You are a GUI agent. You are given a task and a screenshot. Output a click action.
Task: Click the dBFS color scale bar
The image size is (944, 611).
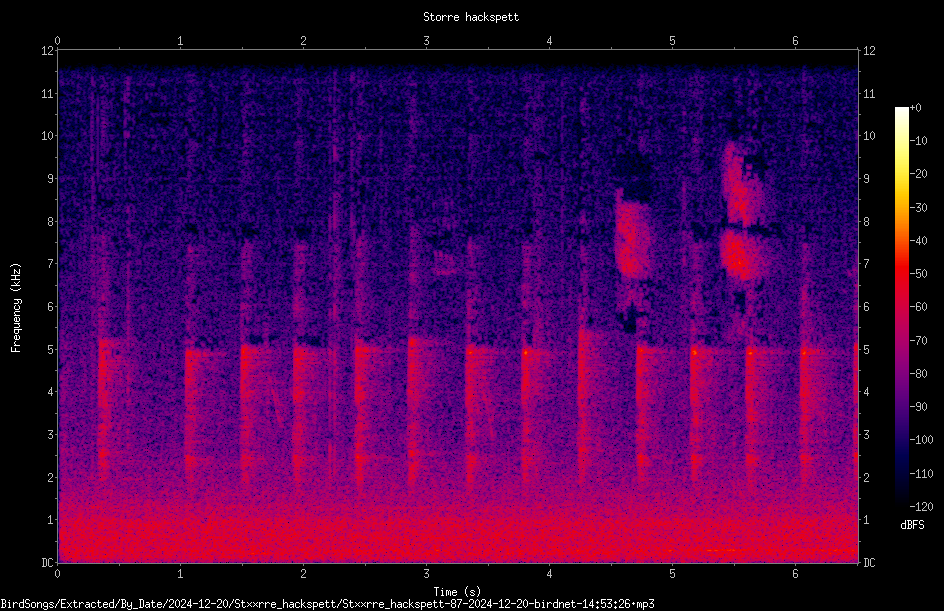[901, 306]
